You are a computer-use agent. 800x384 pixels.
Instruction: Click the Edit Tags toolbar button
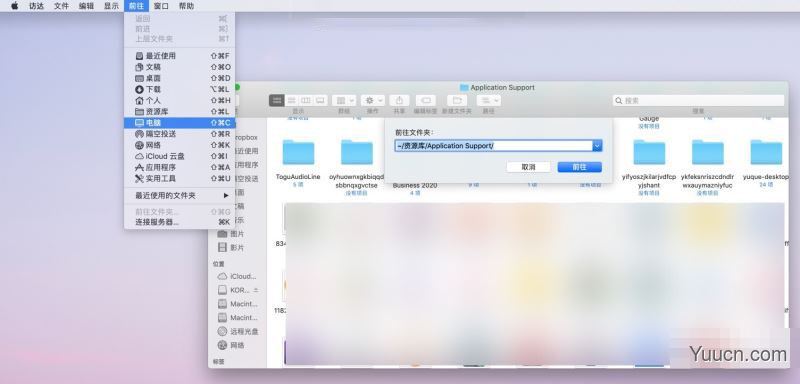[x=426, y=100]
